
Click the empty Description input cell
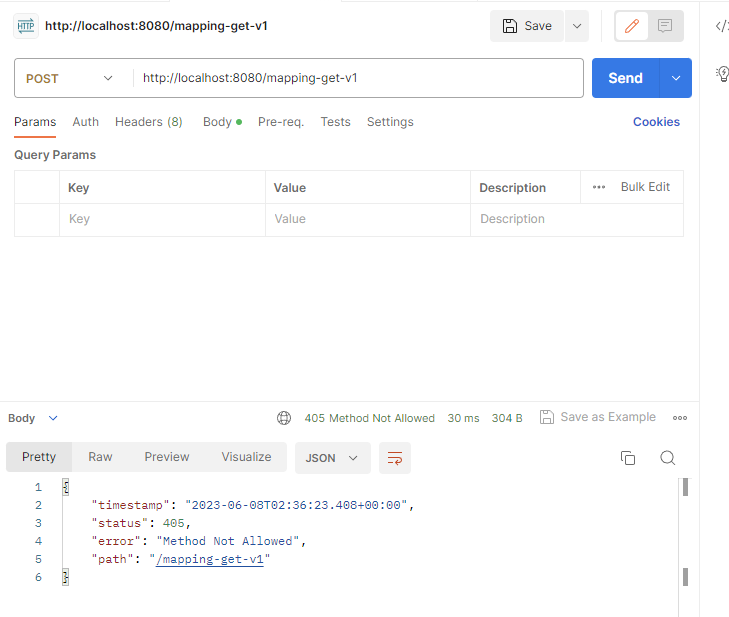(x=577, y=219)
